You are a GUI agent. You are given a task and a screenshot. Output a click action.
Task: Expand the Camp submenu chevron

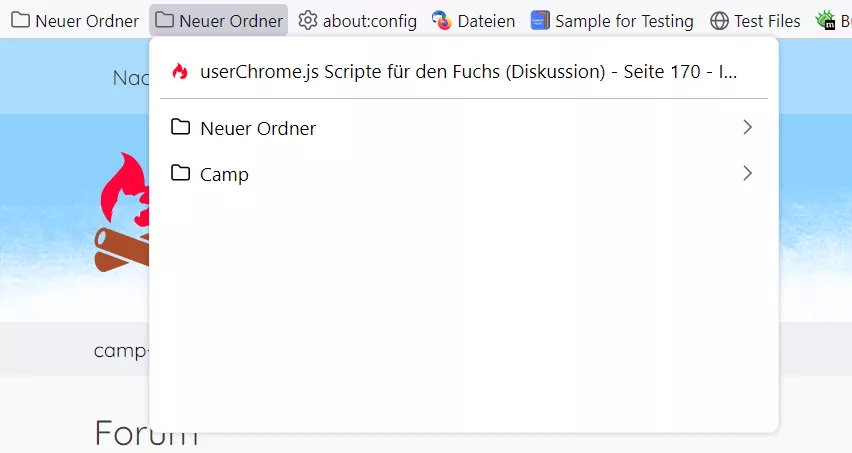coord(748,174)
